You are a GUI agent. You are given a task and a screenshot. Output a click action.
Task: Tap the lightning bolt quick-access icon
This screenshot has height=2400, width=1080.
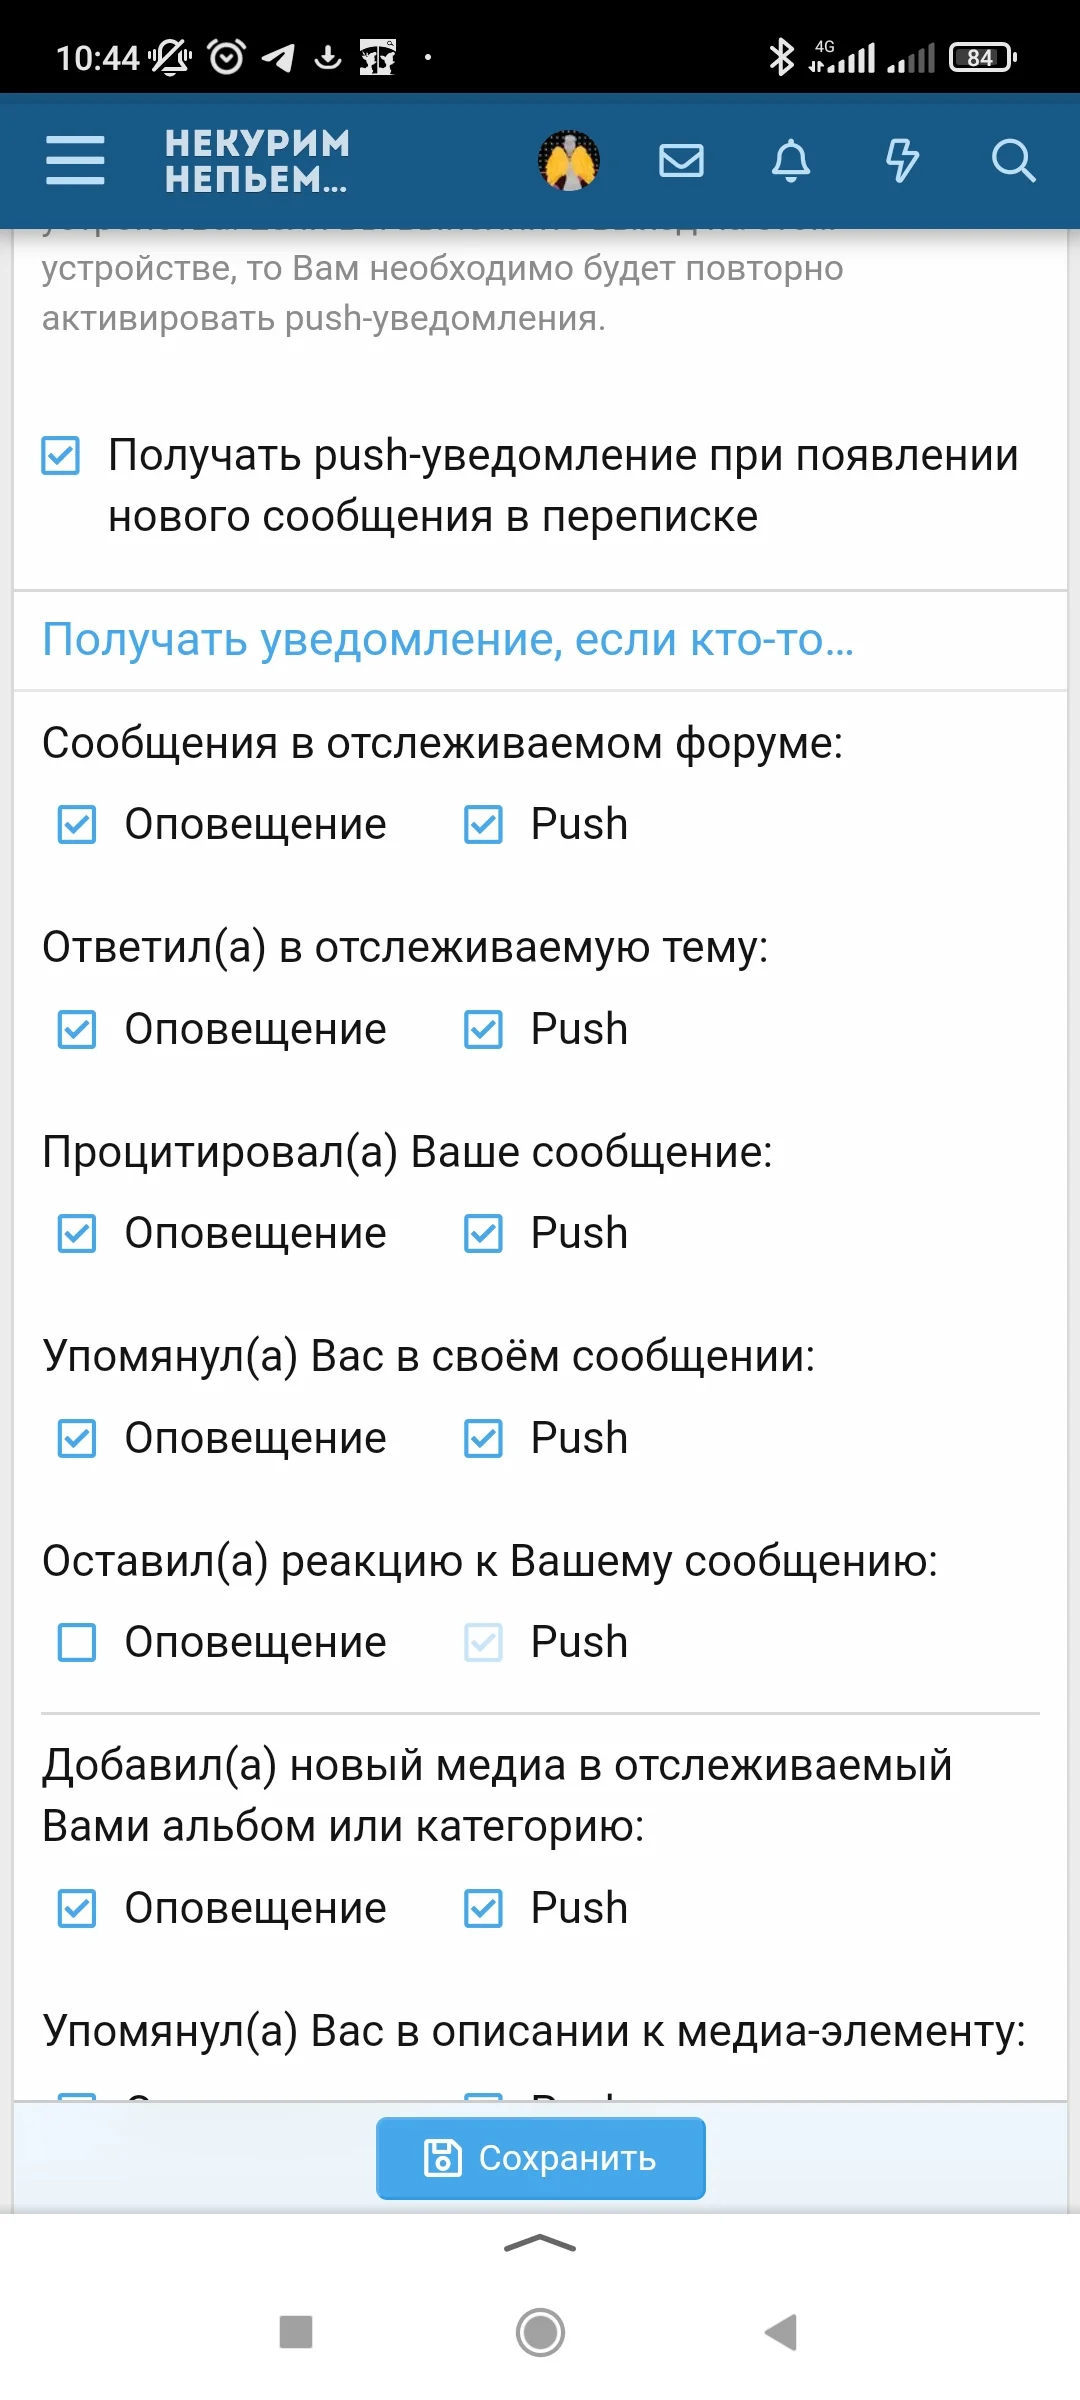click(902, 160)
